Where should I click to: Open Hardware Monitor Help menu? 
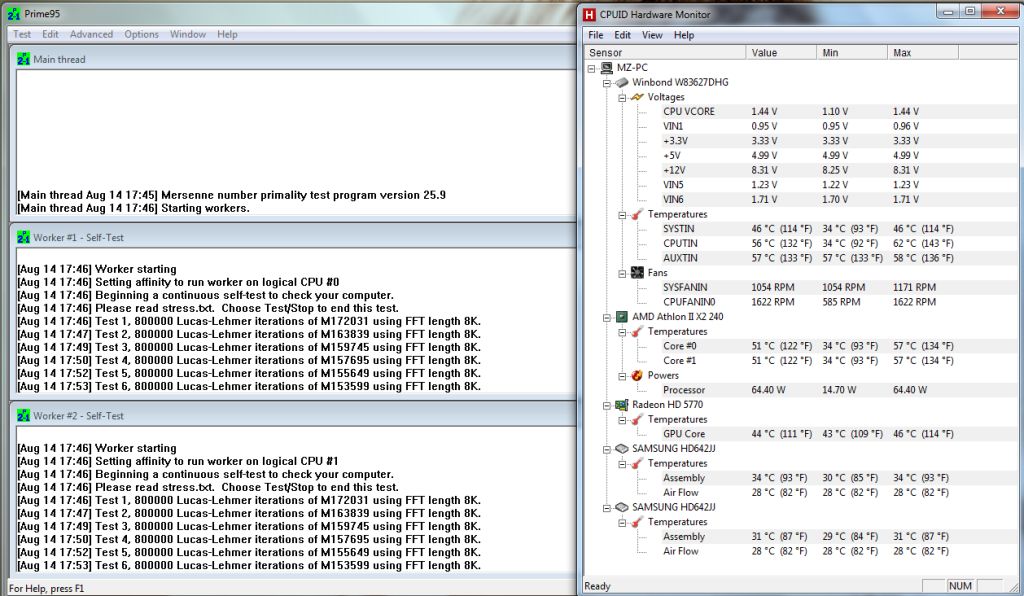tap(684, 35)
